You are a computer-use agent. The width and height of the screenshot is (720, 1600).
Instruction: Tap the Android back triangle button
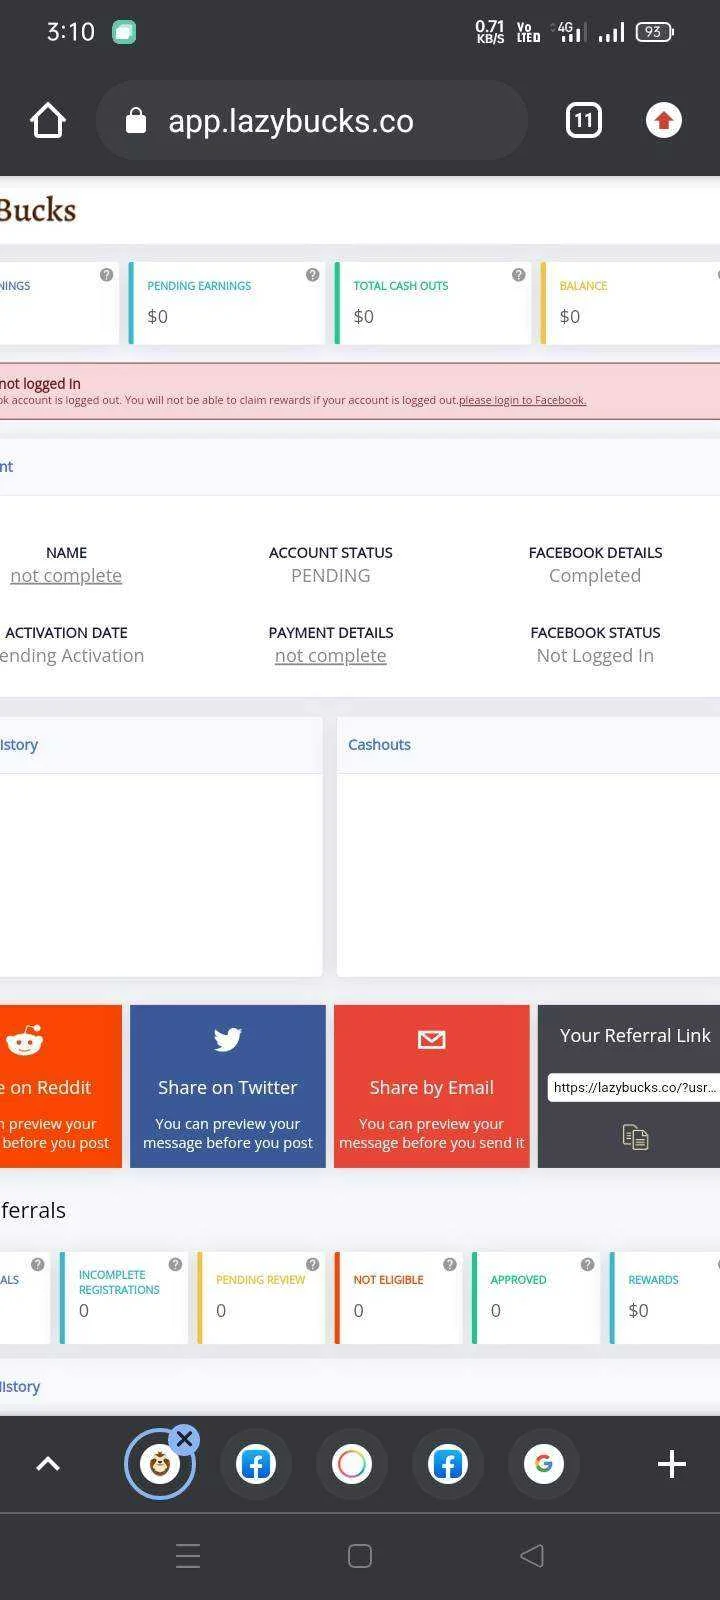click(x=532, y=1556)
